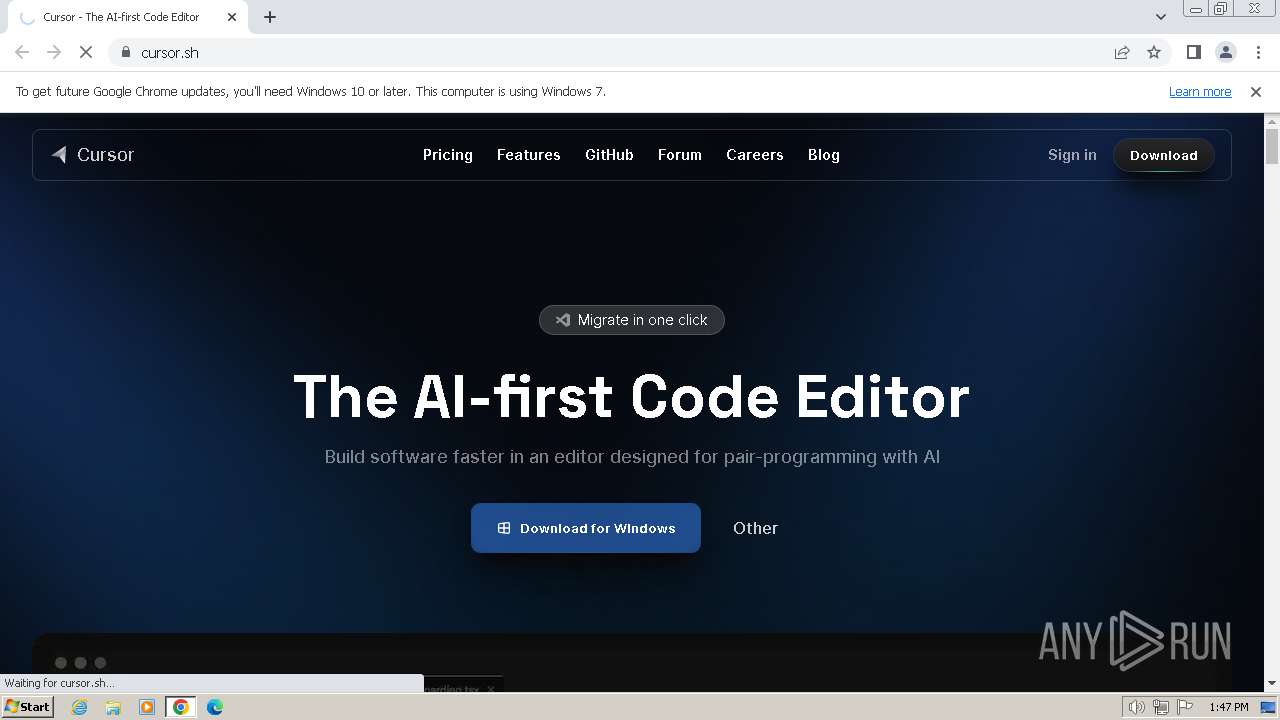Click the Windows logo on the download button
Viewport: 1280px width, 720px height.
coord(504,528)
